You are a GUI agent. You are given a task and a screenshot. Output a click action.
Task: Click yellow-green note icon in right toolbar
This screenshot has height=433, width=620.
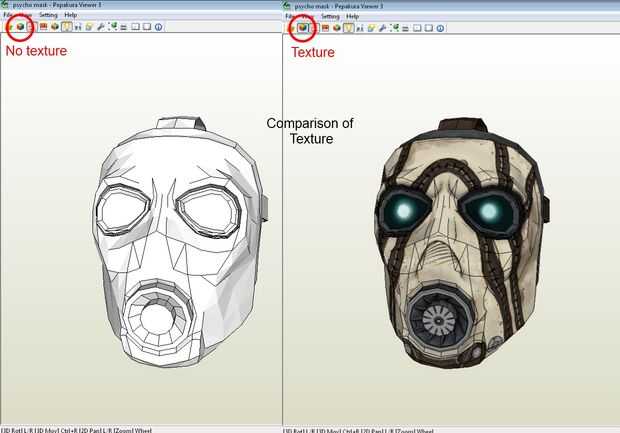click(x=371, y=28)
